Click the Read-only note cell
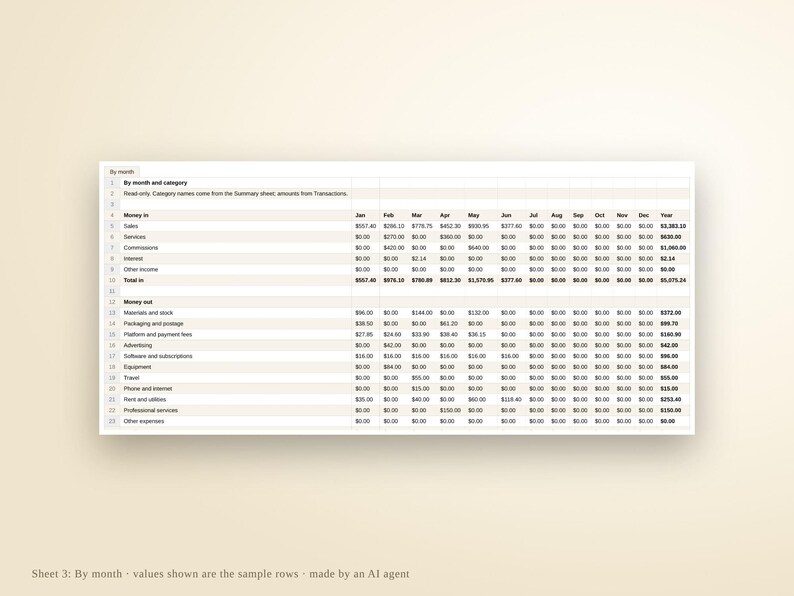The height and width of the screenshot is (596, 794). (235, 193)
